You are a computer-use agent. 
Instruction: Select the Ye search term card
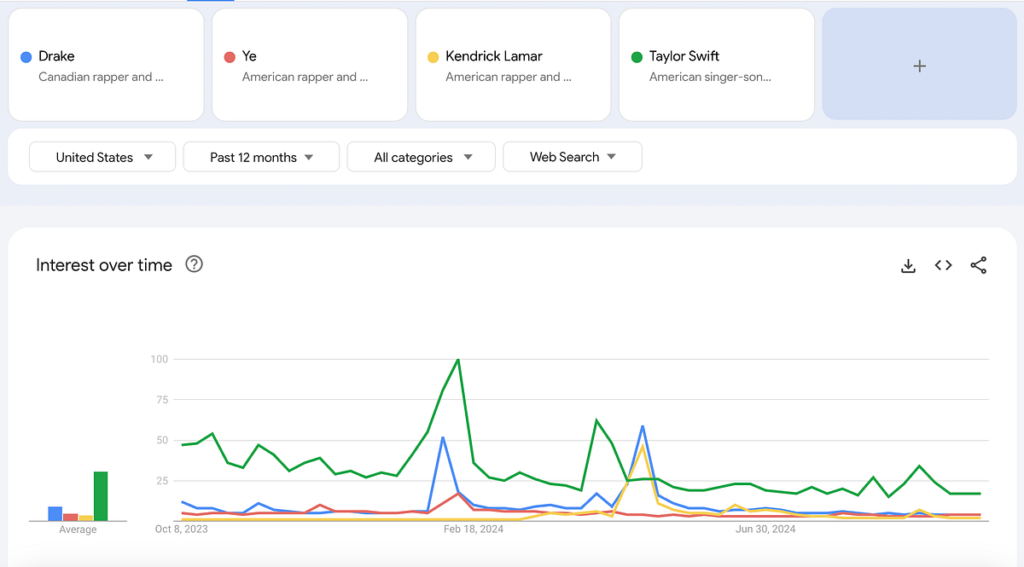(x=309, y=65)
